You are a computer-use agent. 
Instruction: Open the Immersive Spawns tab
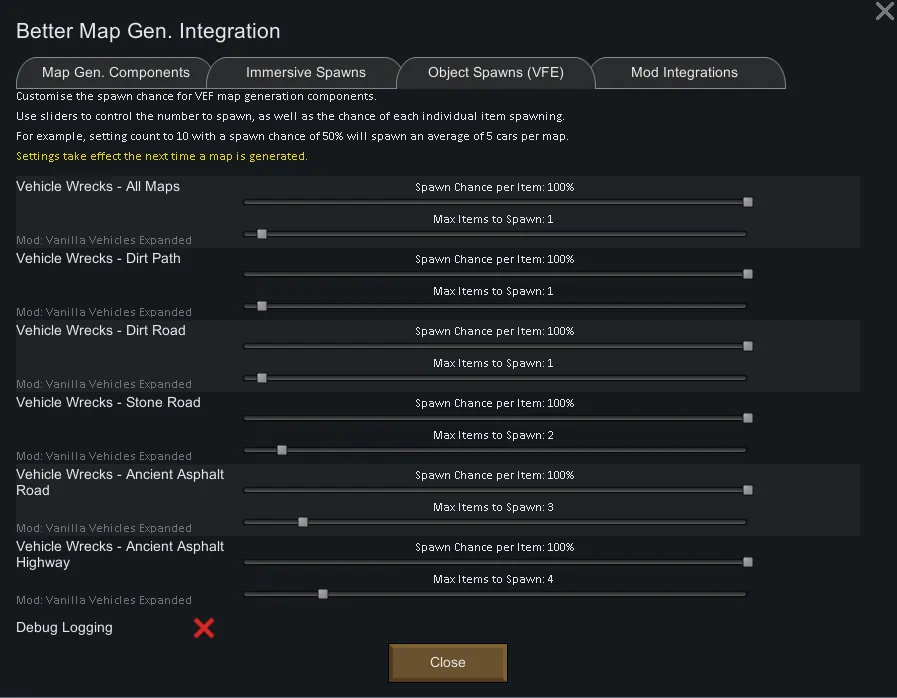[x=306, y=73]
